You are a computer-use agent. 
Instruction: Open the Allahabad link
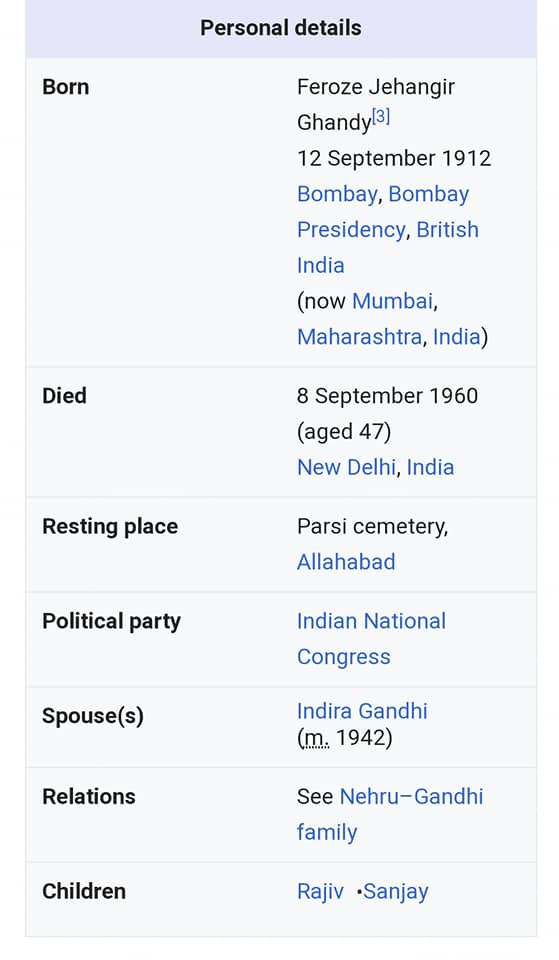coord(346,562)
